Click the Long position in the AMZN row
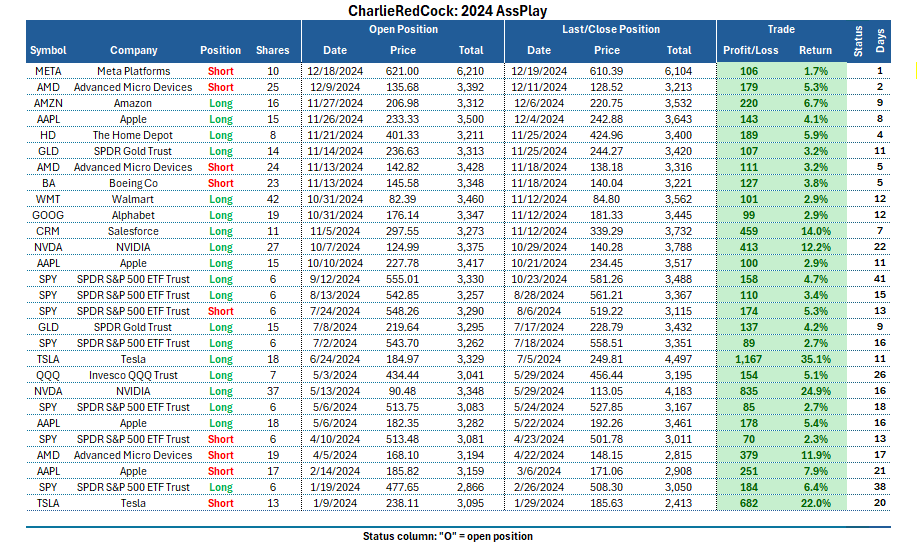This screenshot has height=544, width=917. click(220, 104)
